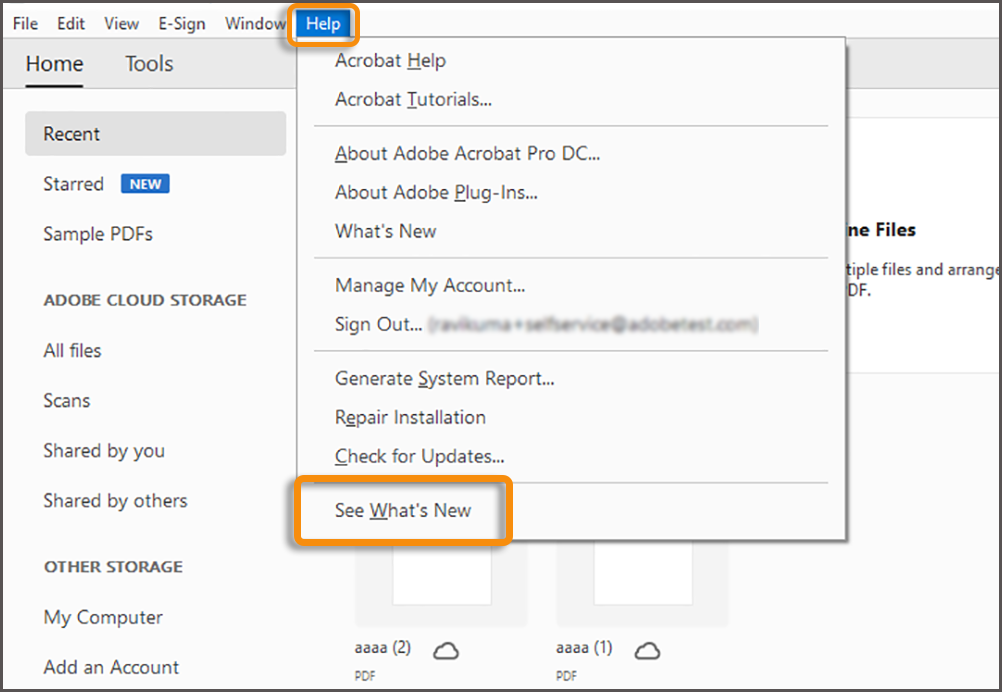Click Manage My Account
Viewport: 1002px width, 692px height.
click(x=430, y=285)
